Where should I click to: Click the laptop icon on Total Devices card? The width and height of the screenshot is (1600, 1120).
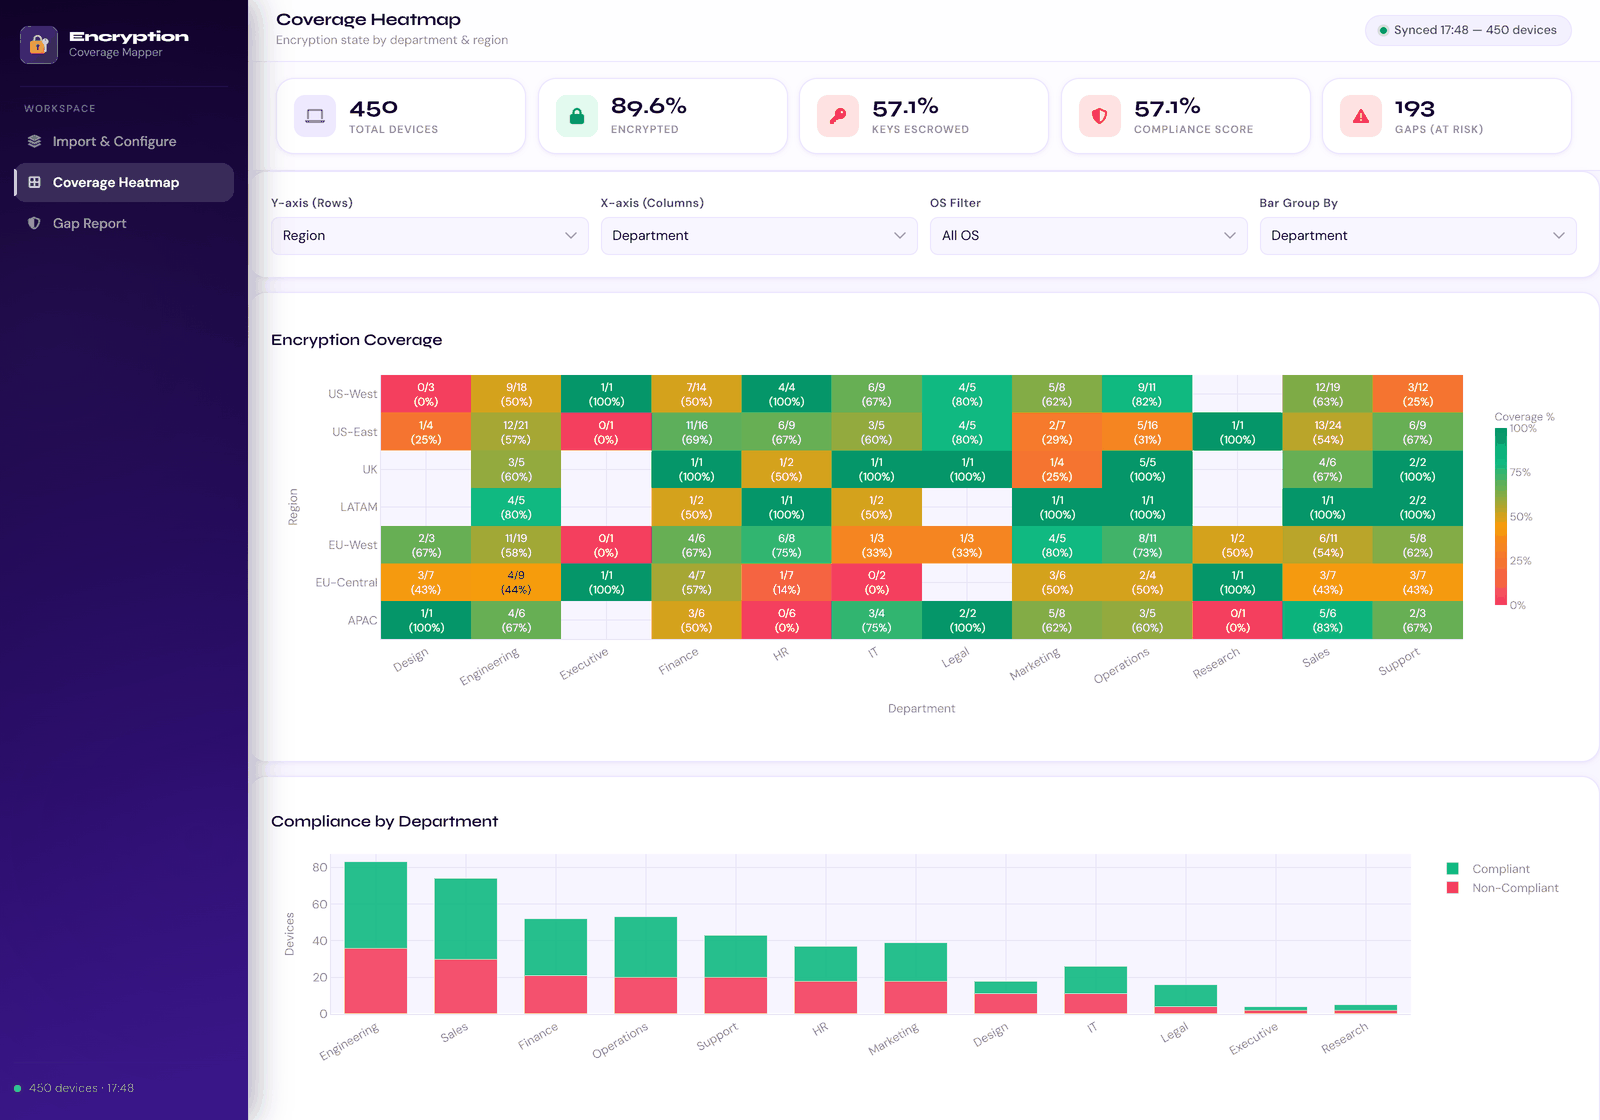click(x=315, y=116)
